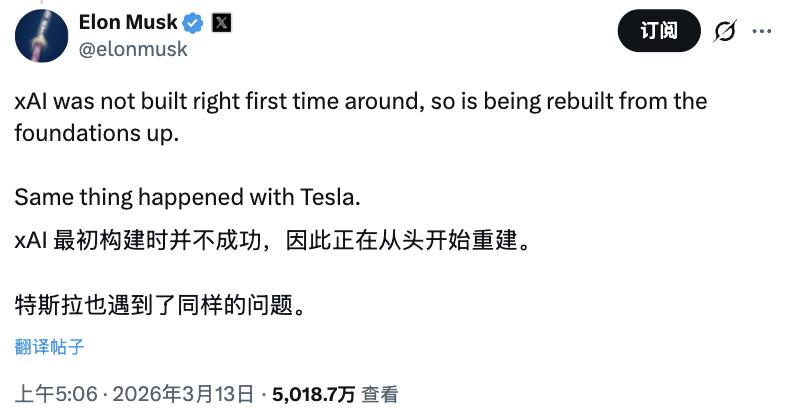Open the @elonmusk handle link
786x412 pixels.
pyautogui.click(x=132, y=47)
